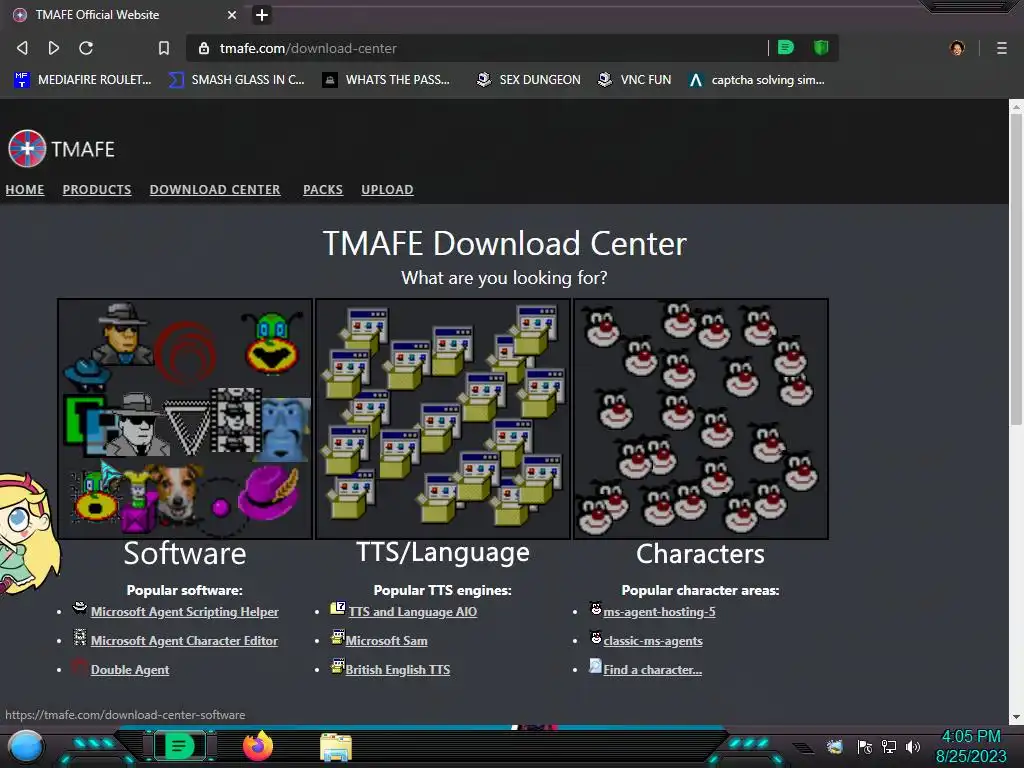This screenshot has height=768, width=1024.
Task: Open WHATS THE PASS... bookmark
Action: [x=387, y=80]
